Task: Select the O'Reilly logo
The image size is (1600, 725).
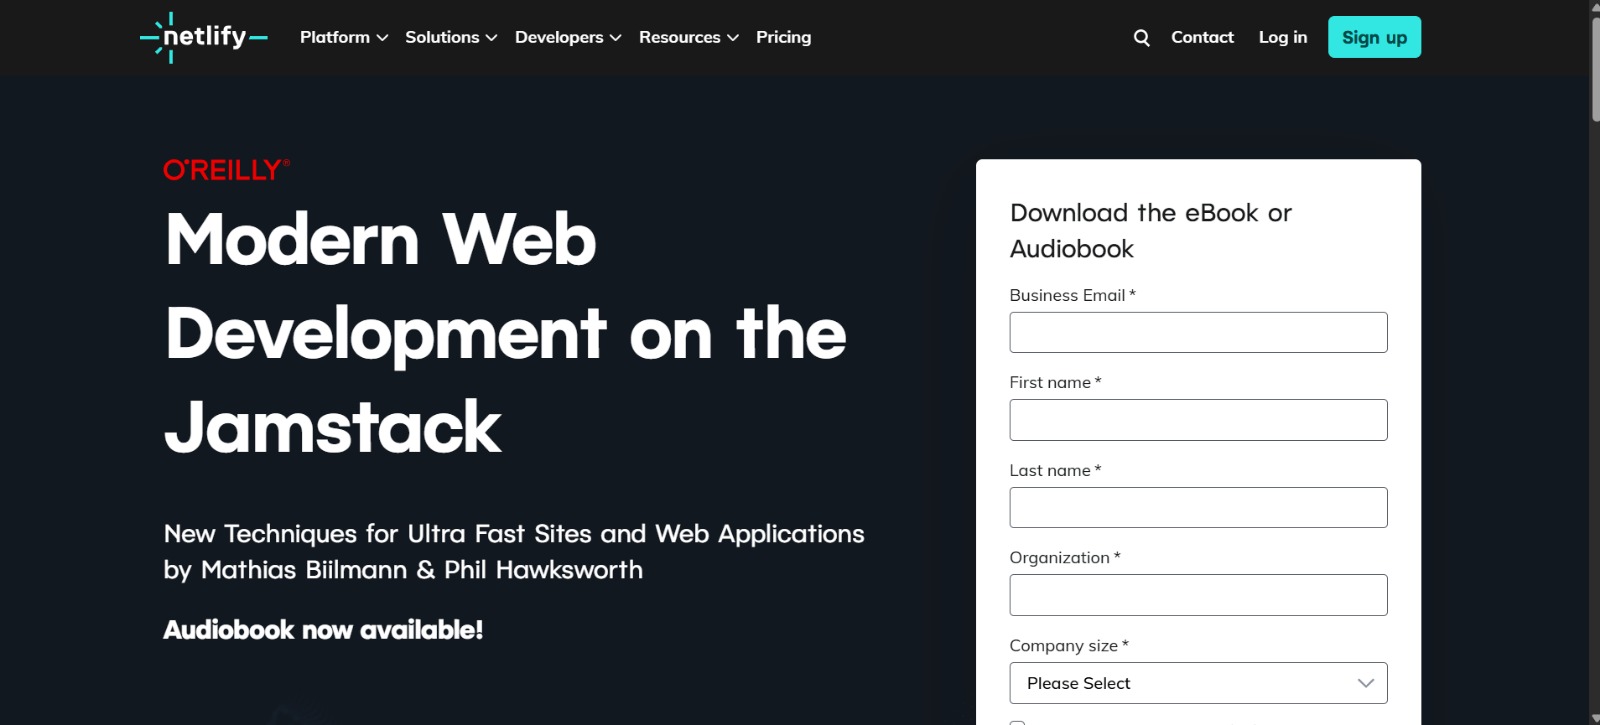Action: (x=227, y=170)
